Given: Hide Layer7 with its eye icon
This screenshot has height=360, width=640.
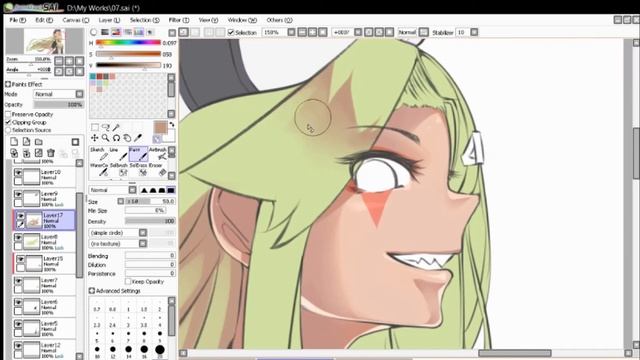Looking at the screenshot, I should 18,281.
